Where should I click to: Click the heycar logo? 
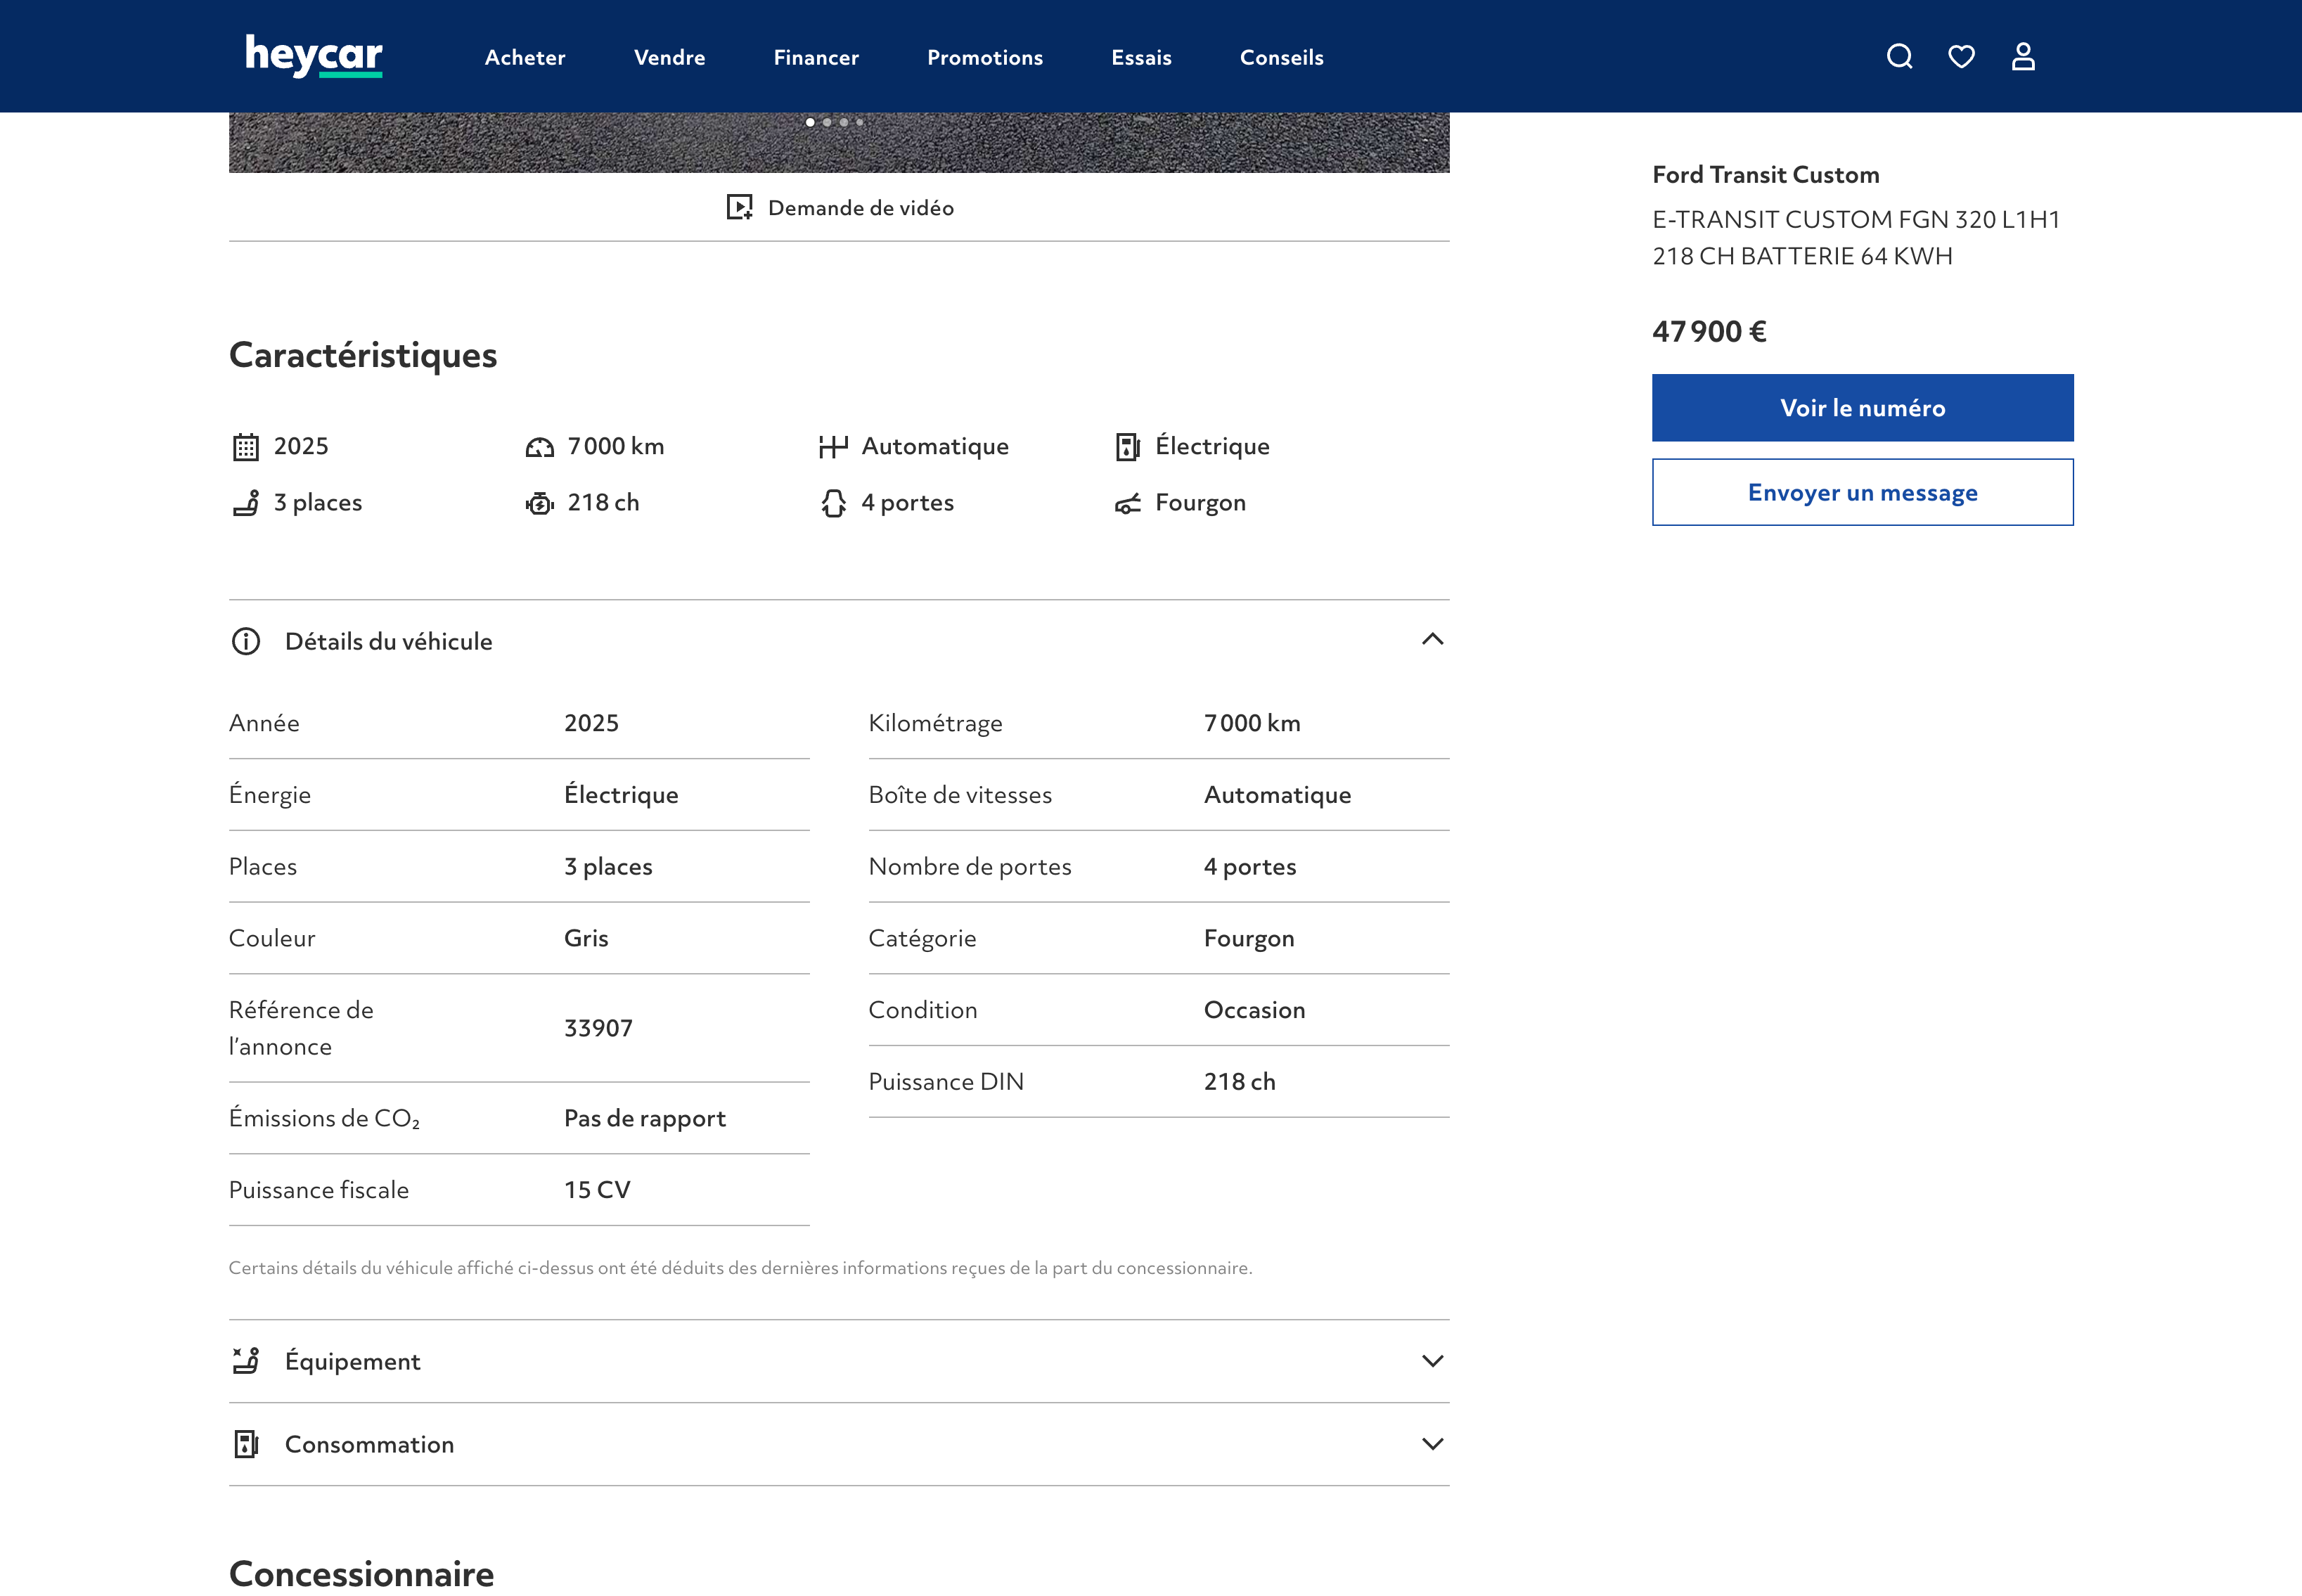click(314, 56)
